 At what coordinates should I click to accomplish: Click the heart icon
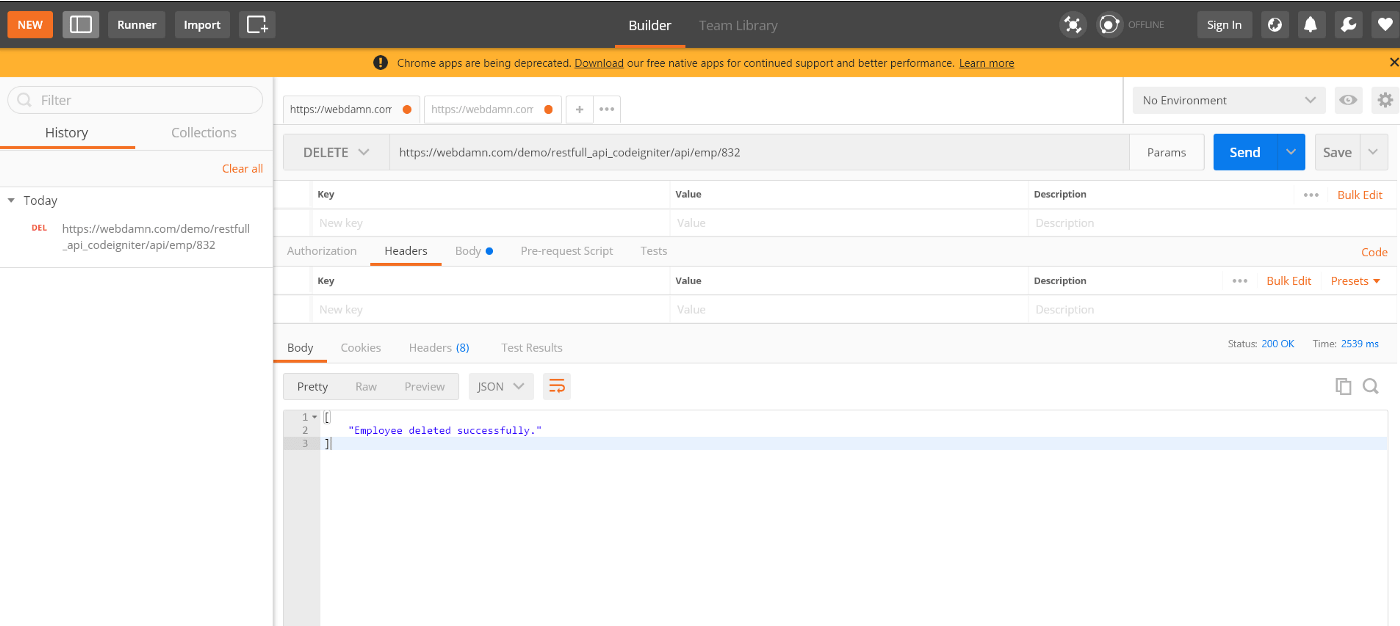coord(1384,25)
